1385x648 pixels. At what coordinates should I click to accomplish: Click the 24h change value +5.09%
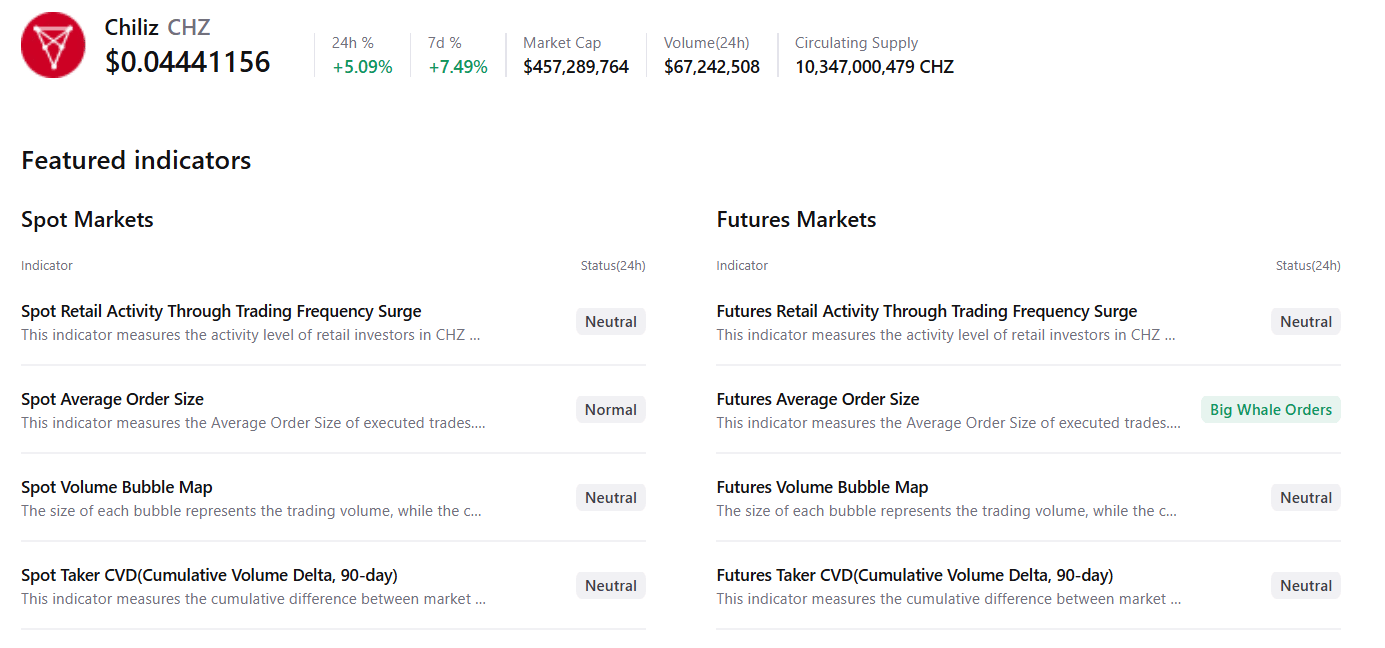[362, 67]
